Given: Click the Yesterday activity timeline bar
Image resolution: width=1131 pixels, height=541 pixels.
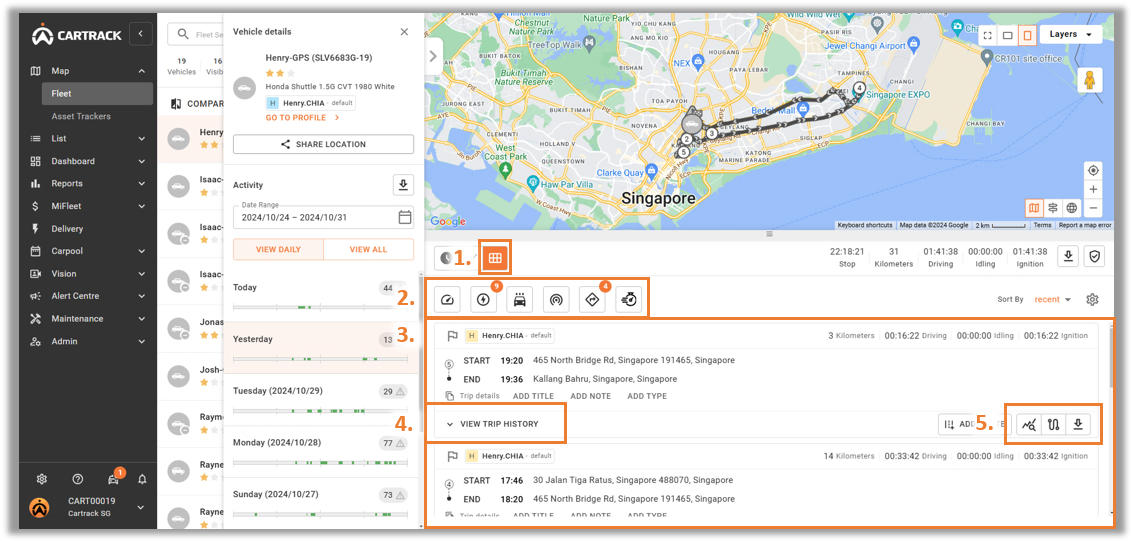Looking at the screenshot, I should 320,359.
